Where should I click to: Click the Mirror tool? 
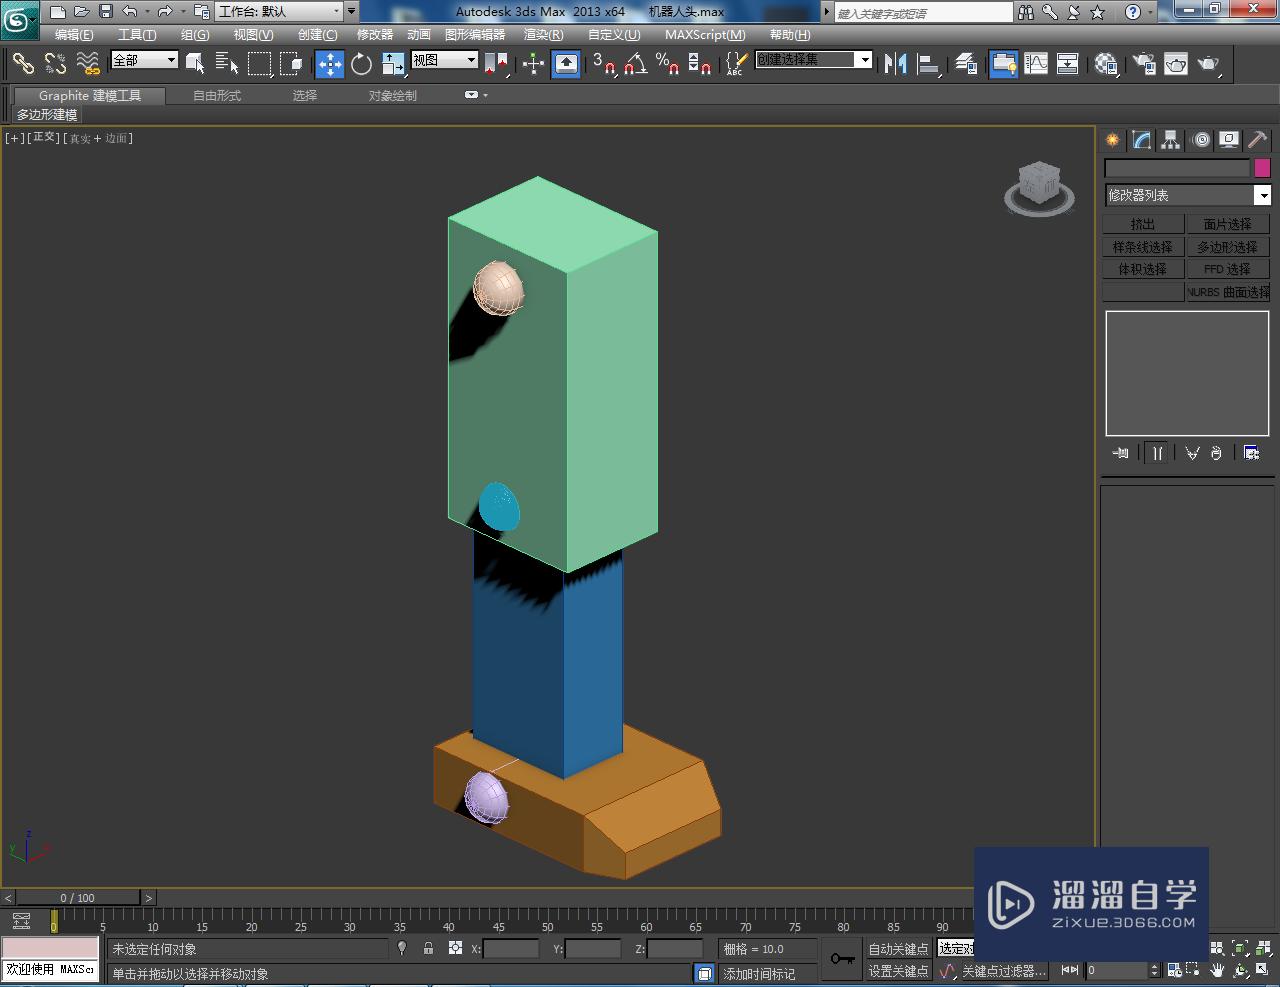coord(896,64)
